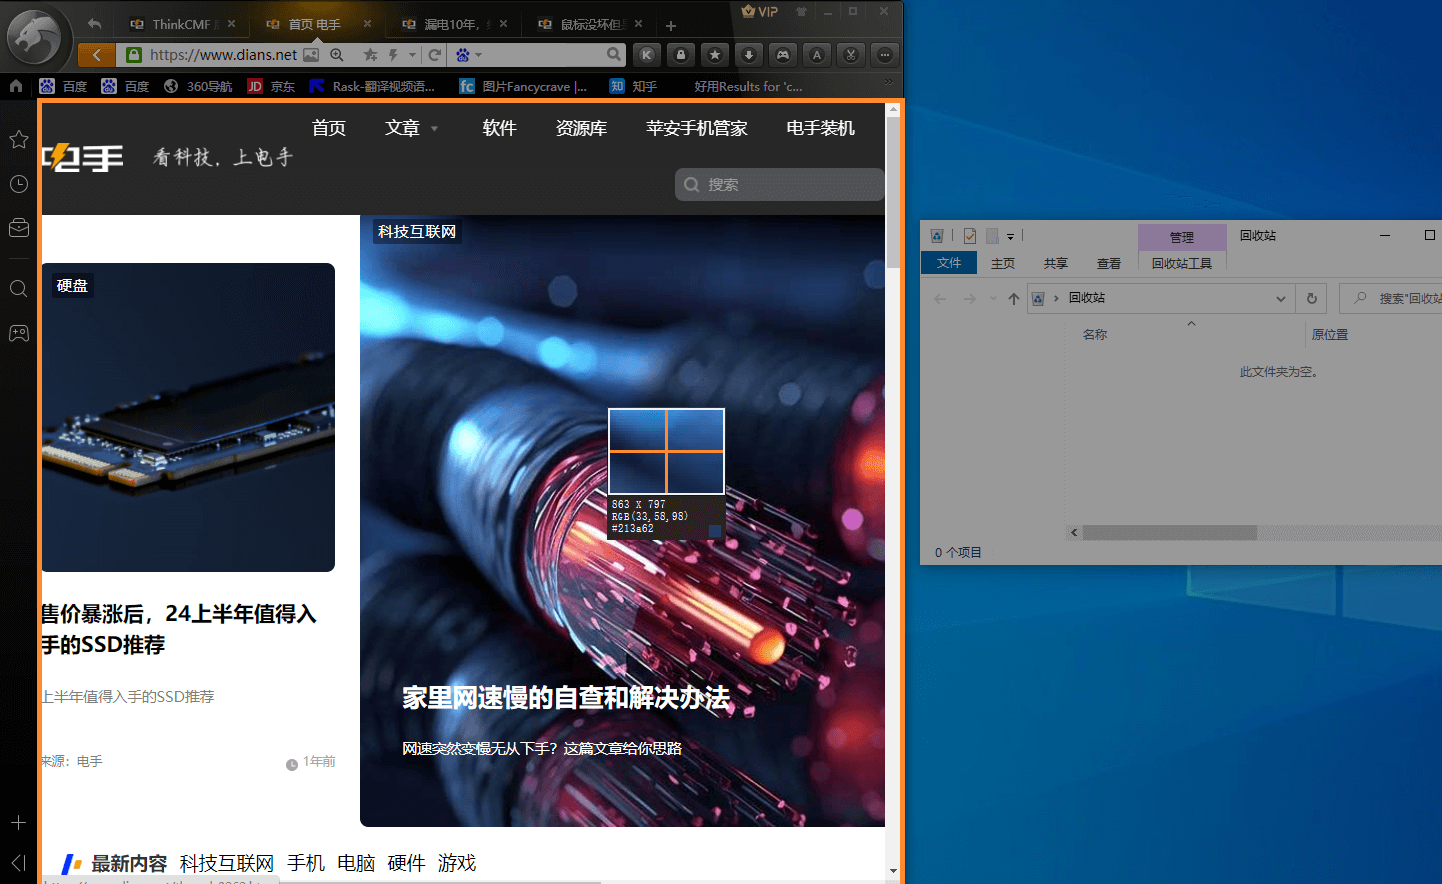Toggle ad blocking with the A toolbar icon
The width and height of the screenshot is (1442, 884).
point(816,55)
